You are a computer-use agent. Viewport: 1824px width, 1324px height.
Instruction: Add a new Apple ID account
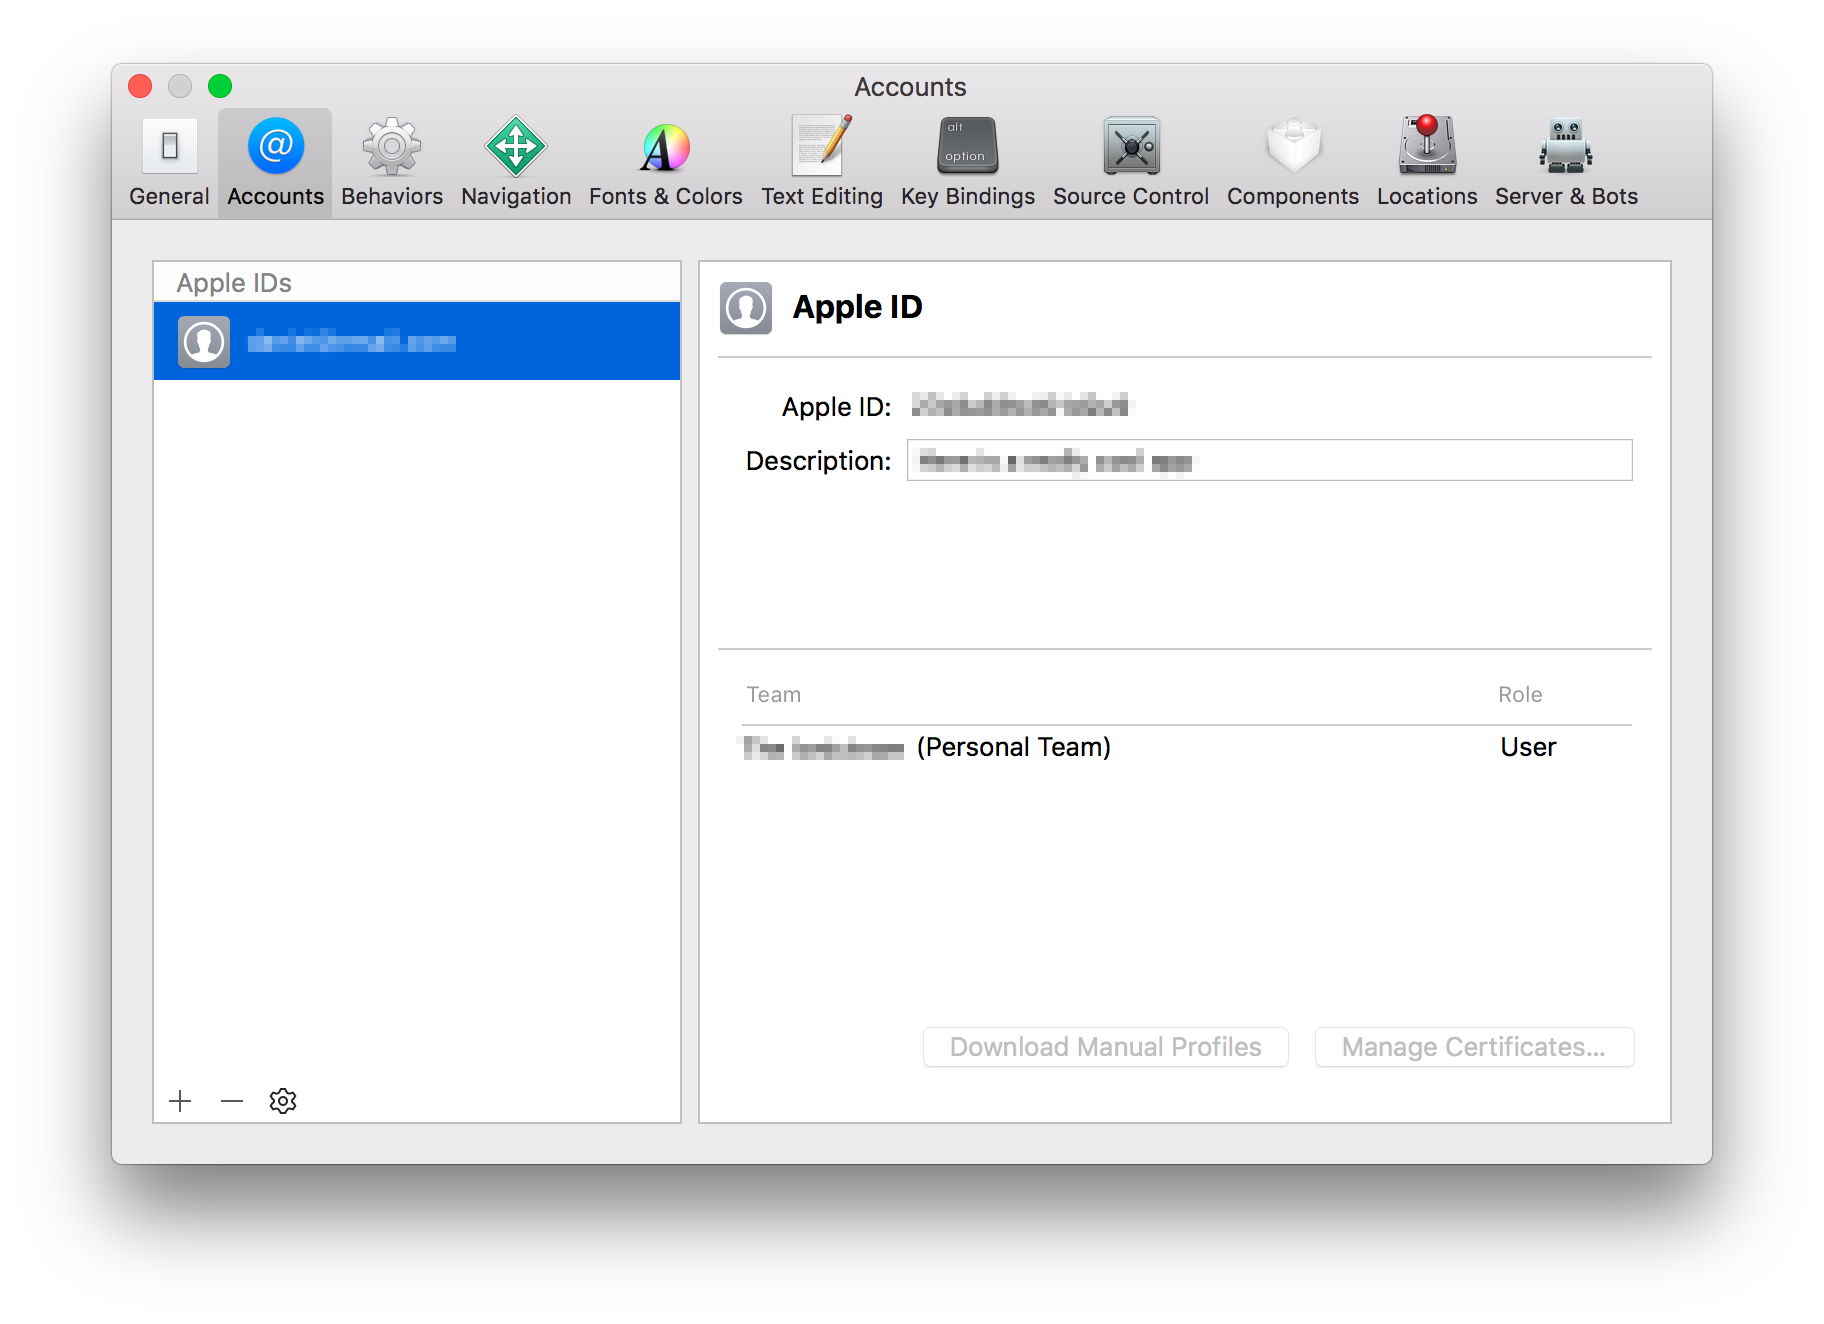pyautogui.click(x=180, y=1100)
